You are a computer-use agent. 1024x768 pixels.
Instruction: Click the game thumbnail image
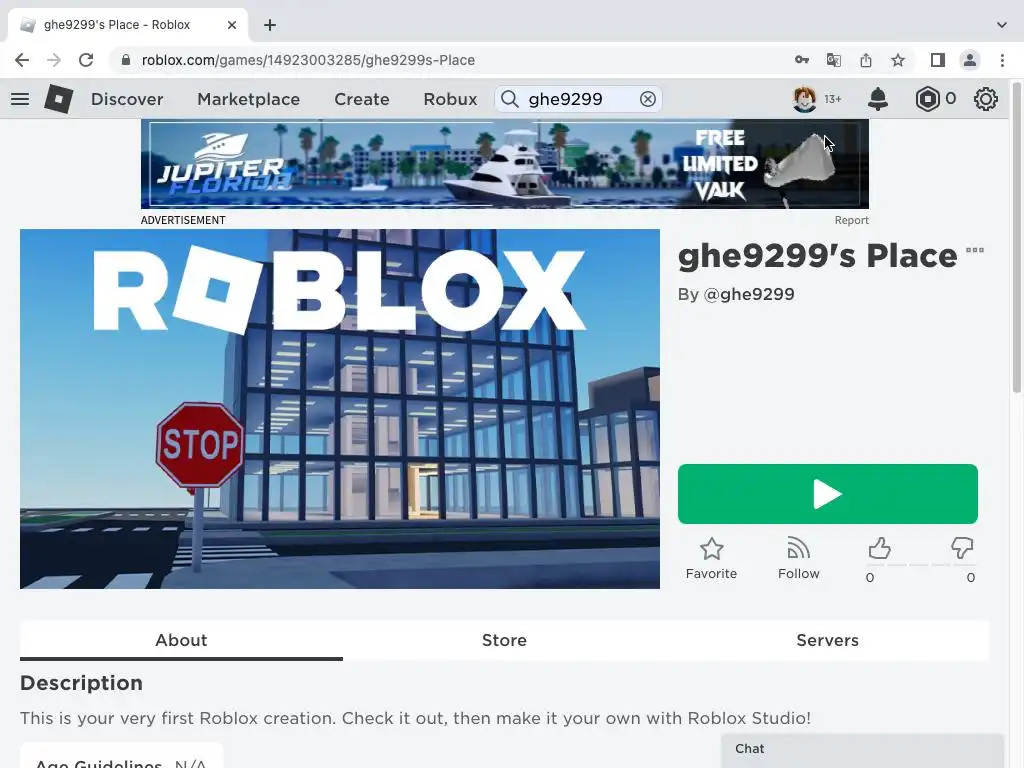340,409
